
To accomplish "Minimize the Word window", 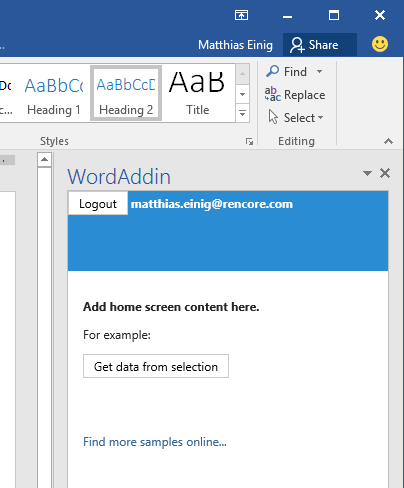I will point(287,16).
